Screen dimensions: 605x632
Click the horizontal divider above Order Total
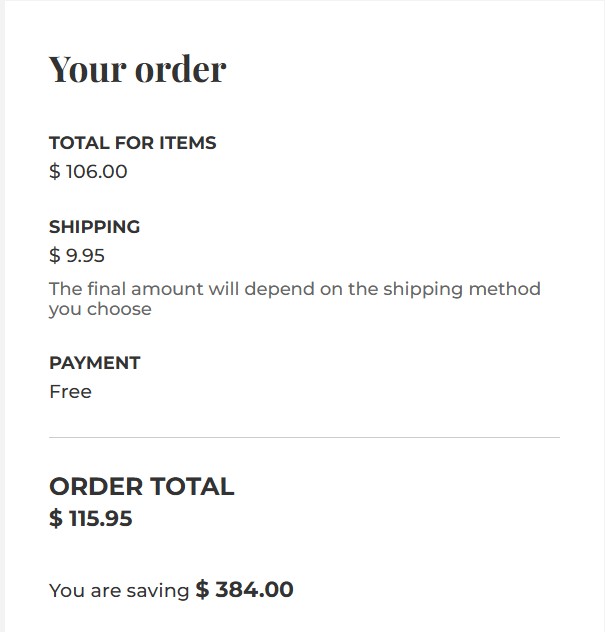[304, 437]
